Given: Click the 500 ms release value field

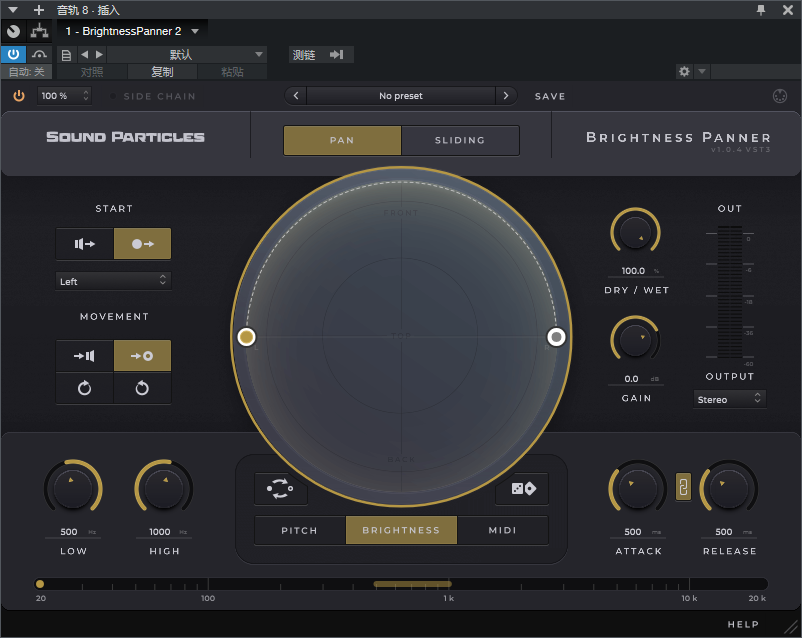Looking at the screenshot, I should click(729, 532).
